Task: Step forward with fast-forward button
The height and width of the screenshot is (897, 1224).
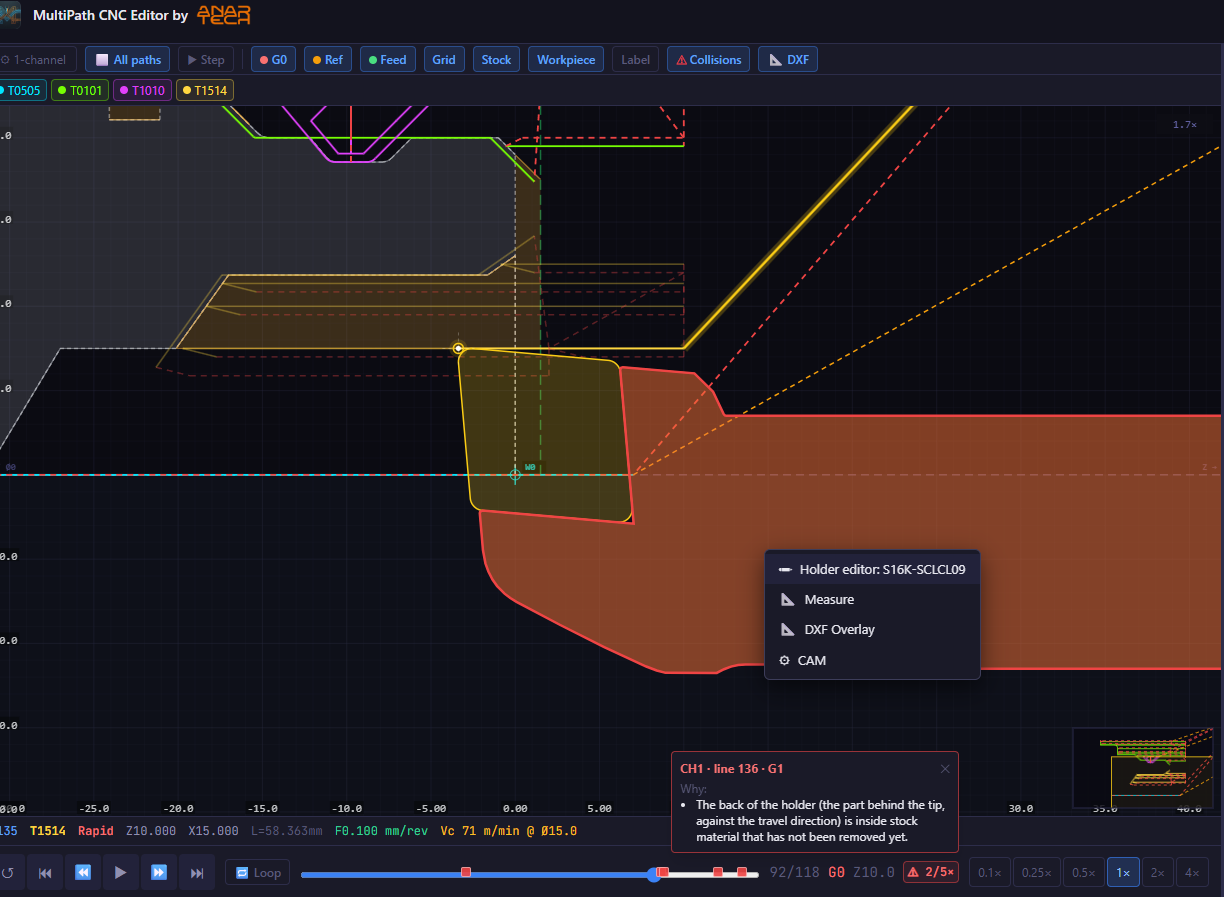Action: coord(158,873)
